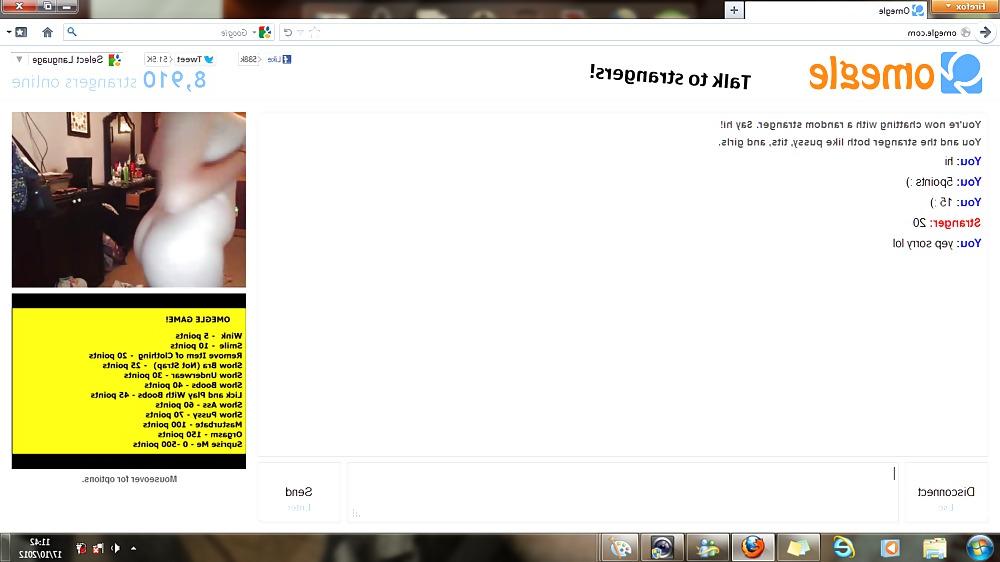Open Windows Explorer from taskbar
This screenshot has height=562, width=1000.
[934, 548]
